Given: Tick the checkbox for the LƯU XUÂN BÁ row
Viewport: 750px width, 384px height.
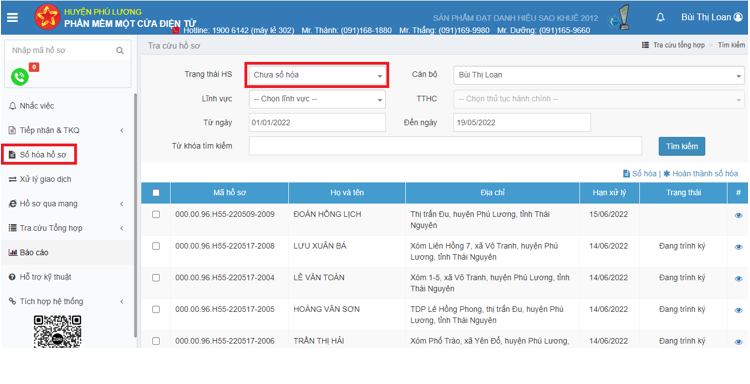Looking at the screenshot, I should tap(156, 246).
